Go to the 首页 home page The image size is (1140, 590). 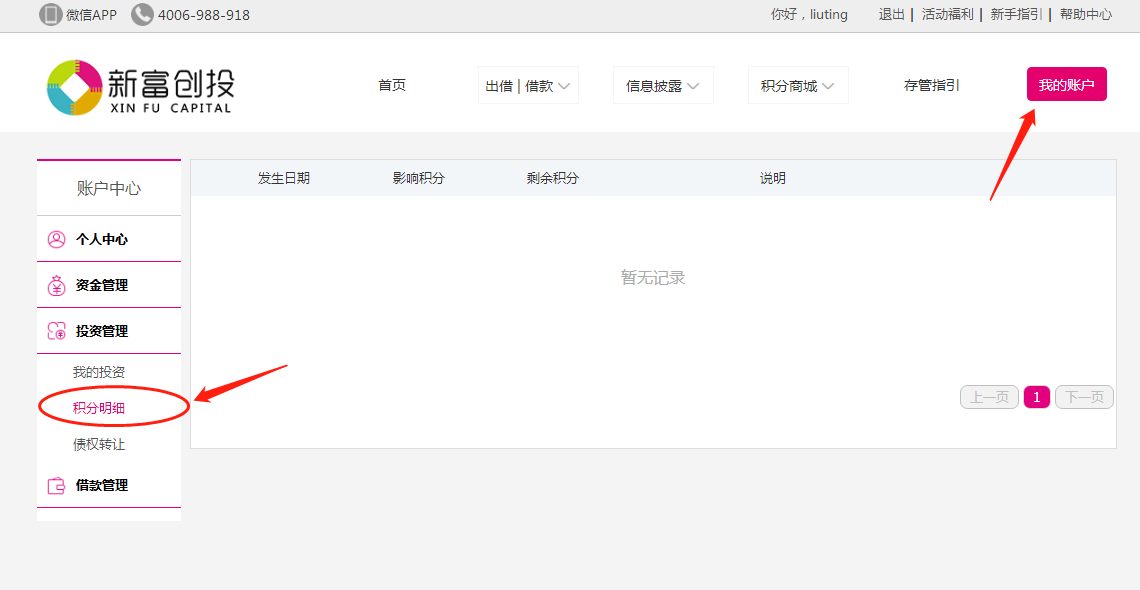(x=392, y=86)
